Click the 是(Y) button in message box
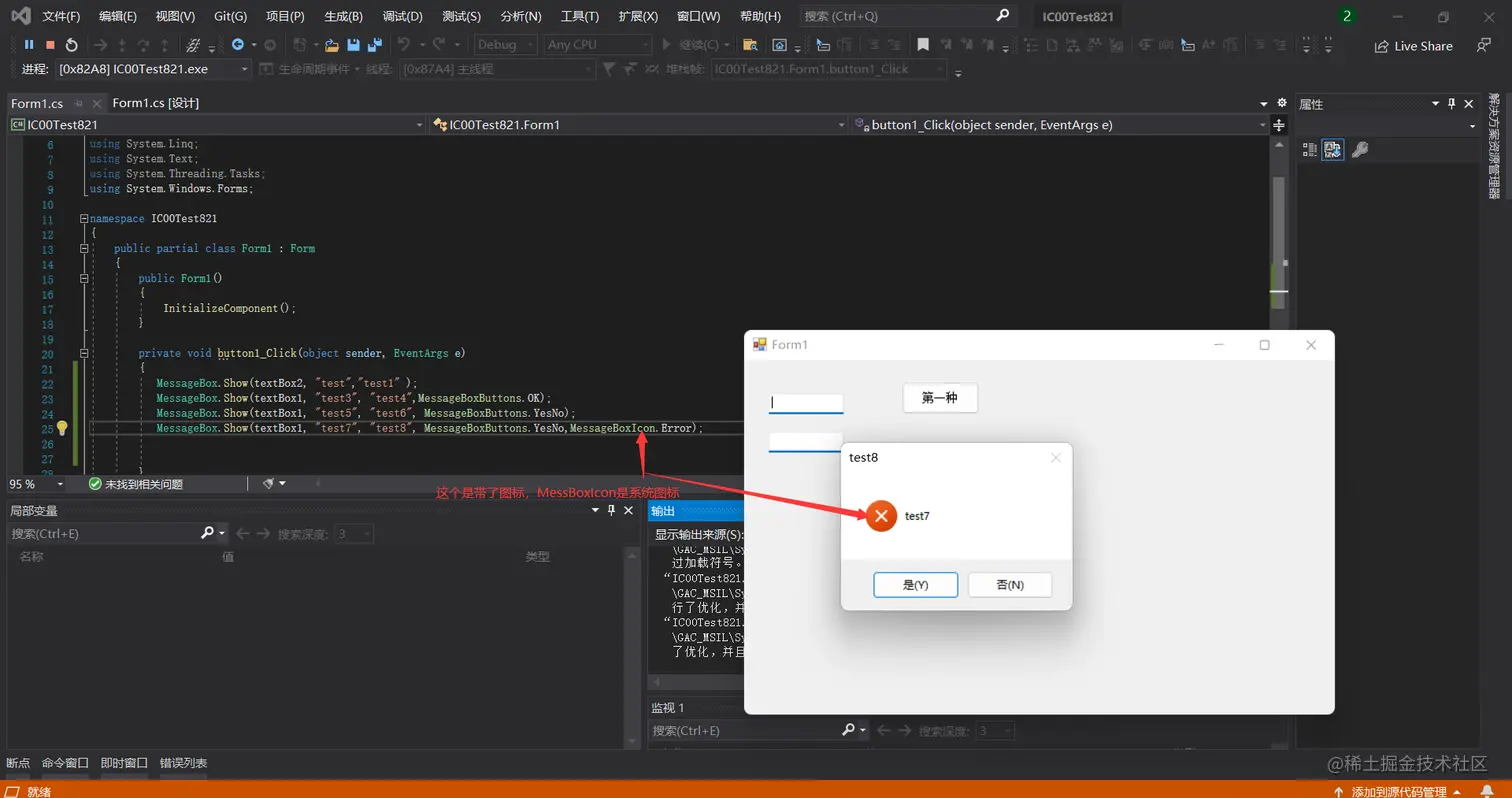 [x=915, y=585]
